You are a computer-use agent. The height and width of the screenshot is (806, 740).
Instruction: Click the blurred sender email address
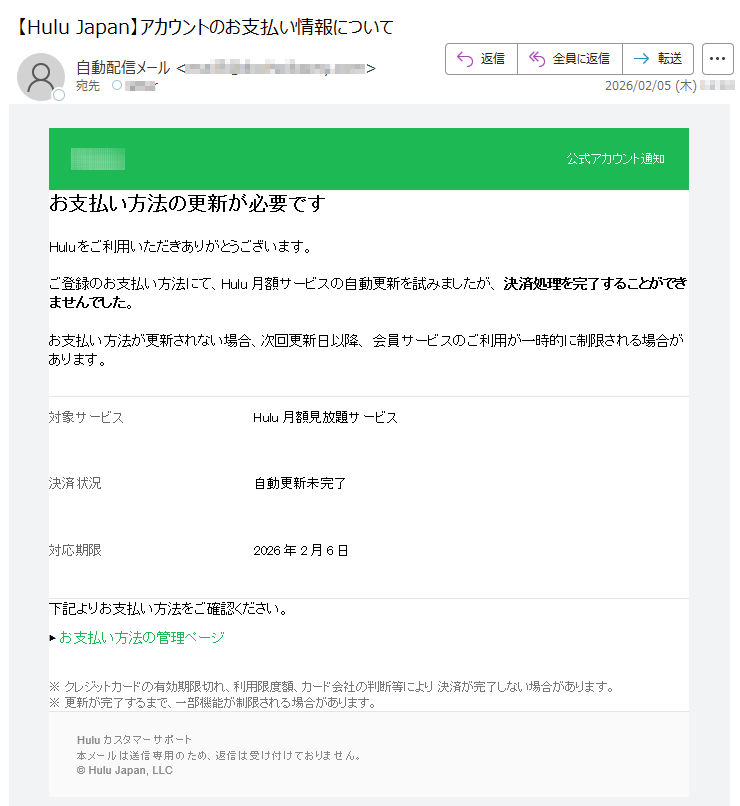pyautogui.click(x=275, y=68)
